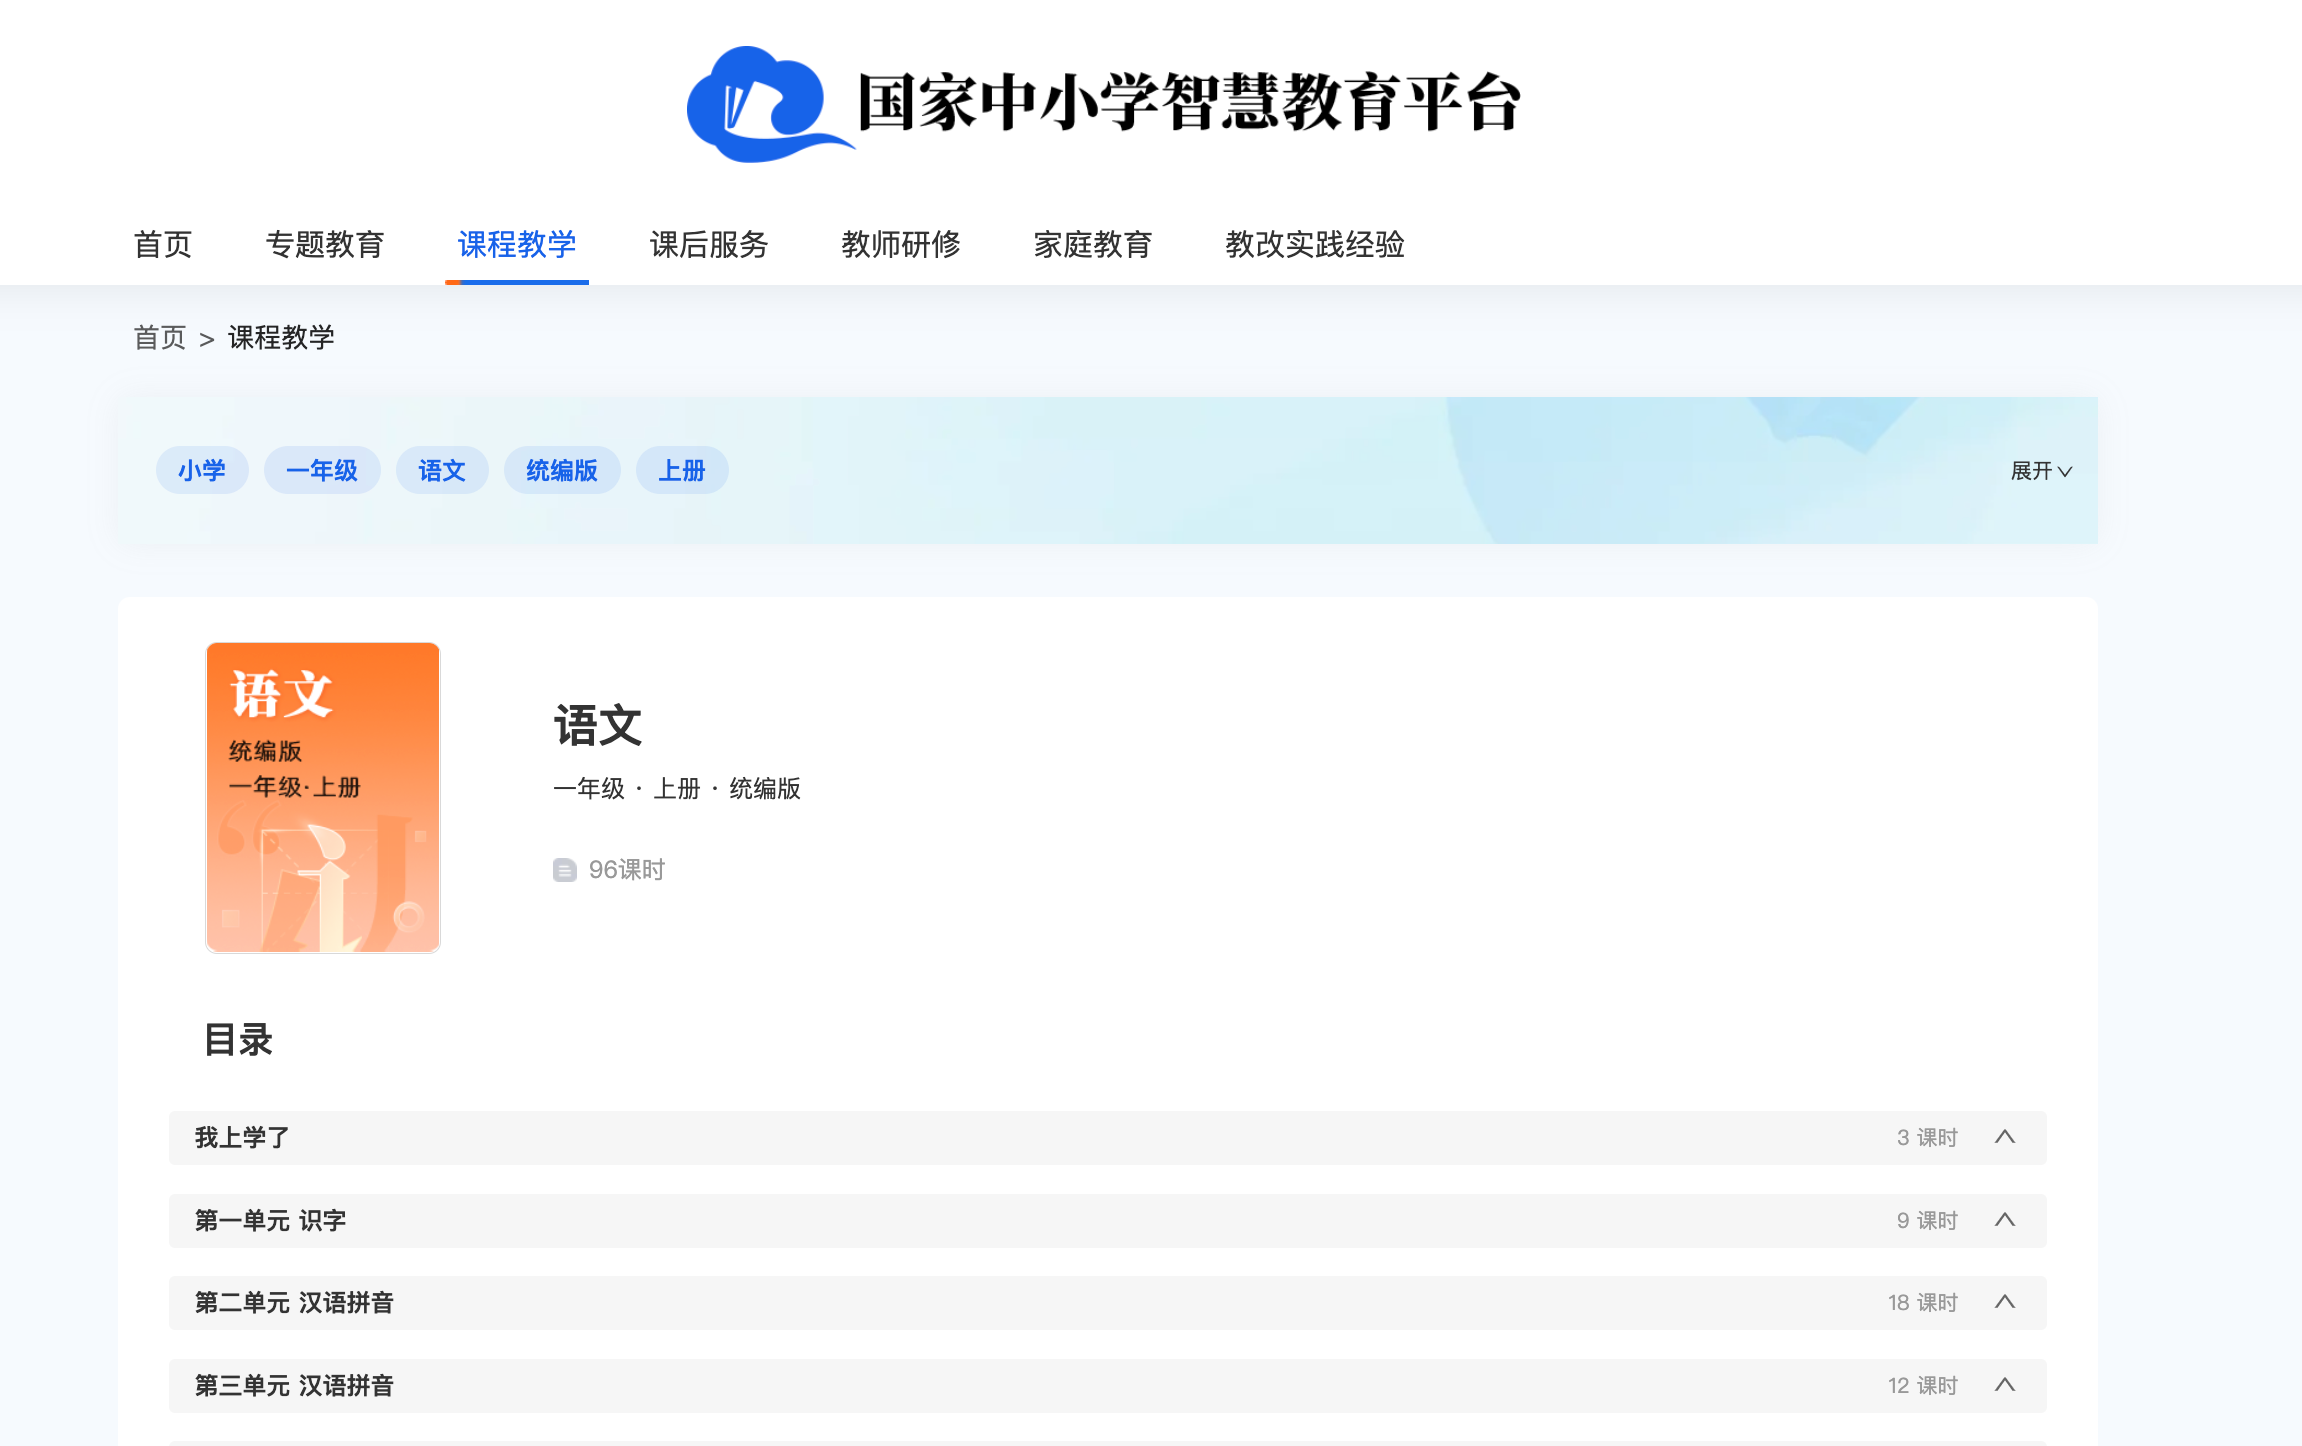Open the 首页 navigation tab
Image resolution: width=2302 pixels, height=1446 pixels.
[x=163, y=244]
